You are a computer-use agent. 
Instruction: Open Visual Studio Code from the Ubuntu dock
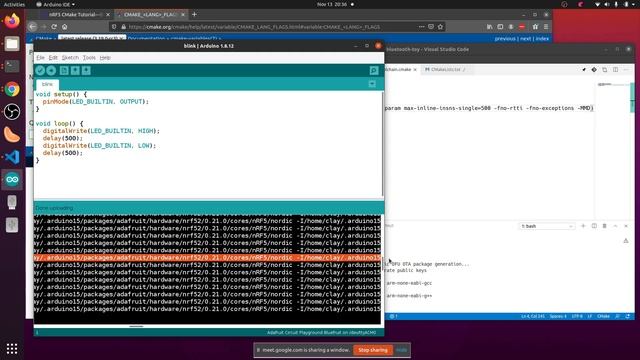coord(12,157)
